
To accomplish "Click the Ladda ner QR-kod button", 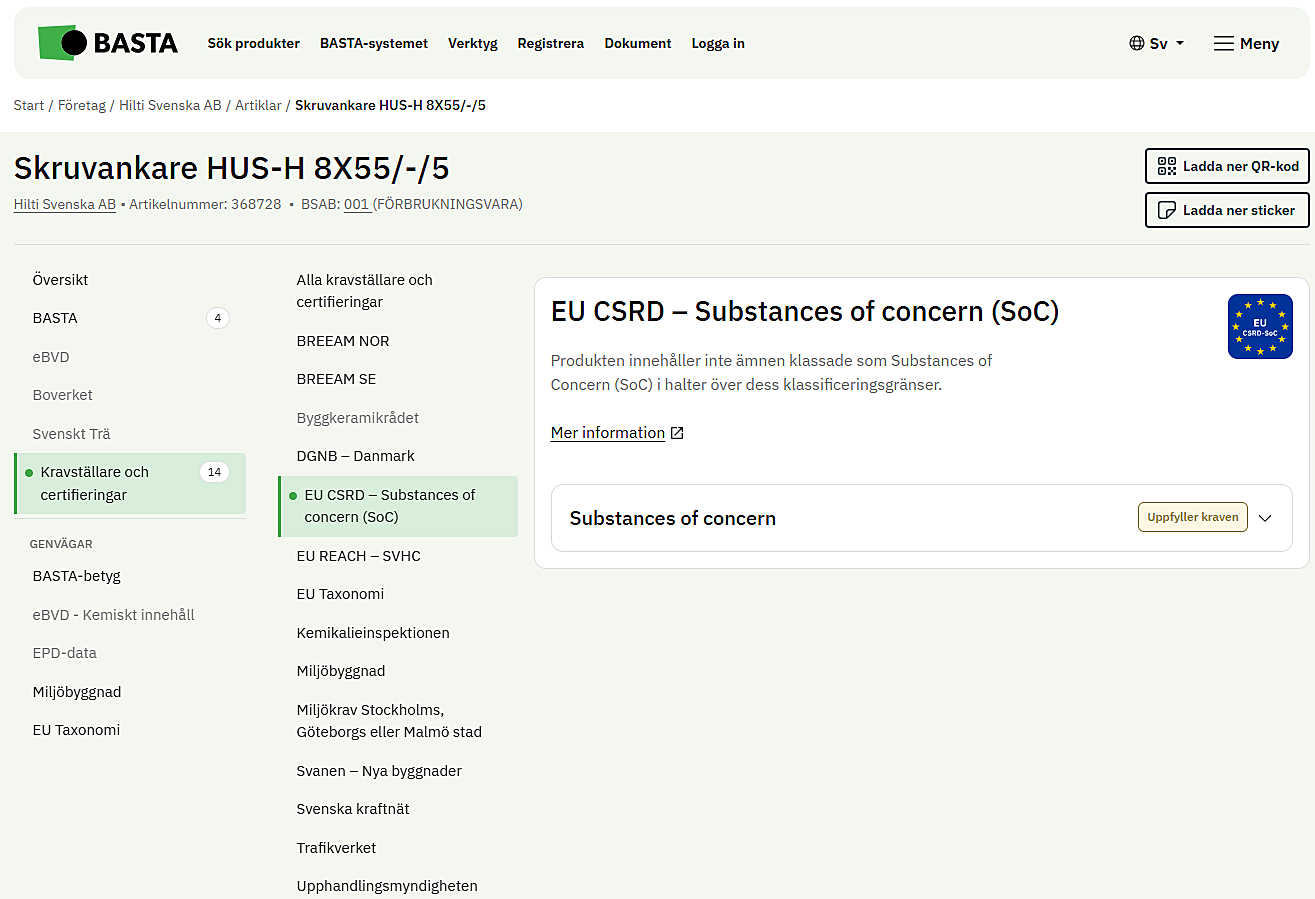I will pos(1227,166).
